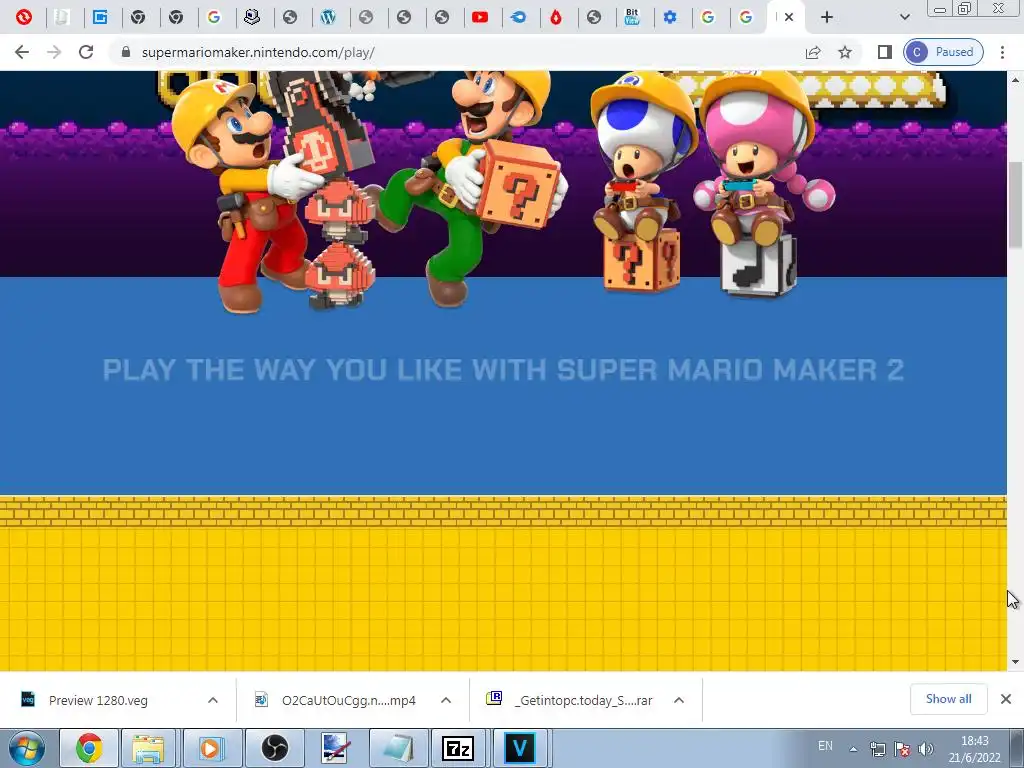Viewport: 1024px width, 768px height.
Task: Expand options for Preview 1280.veg download
Action: coord(213,700)
